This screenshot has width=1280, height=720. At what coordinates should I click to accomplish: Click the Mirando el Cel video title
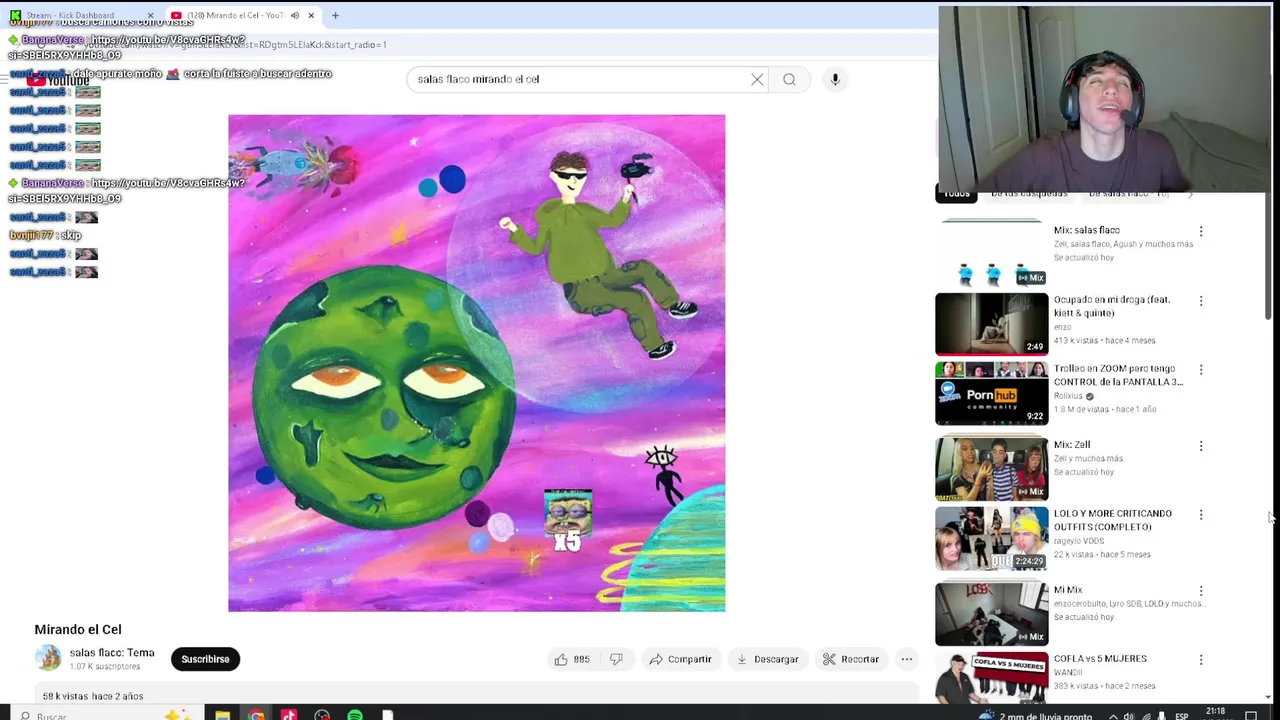(78, 629)
